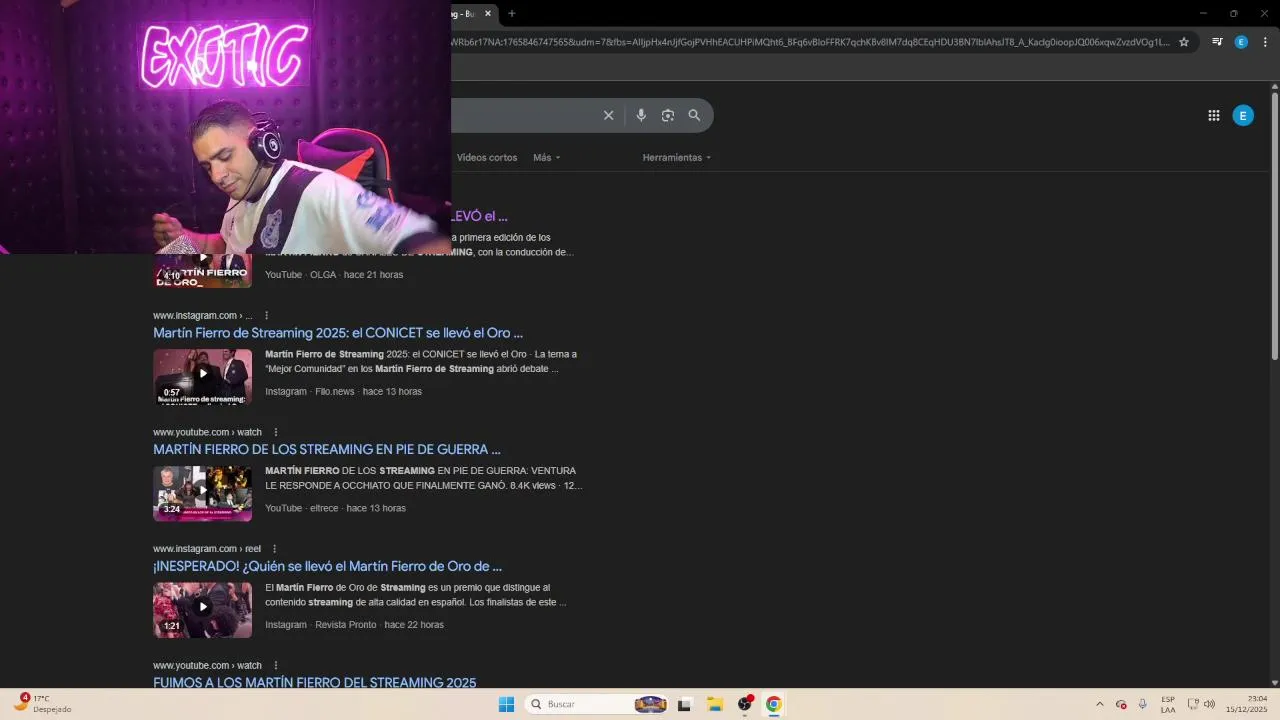Viewport: 1280px width, 720px height.
Task: Close the current browser tab
Action: coord(488,13)
